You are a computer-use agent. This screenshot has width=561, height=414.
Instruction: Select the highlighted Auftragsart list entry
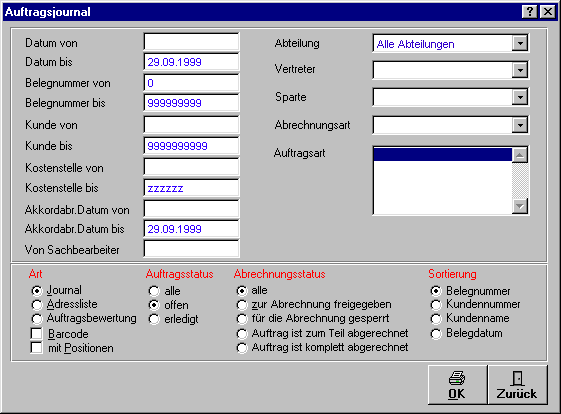point(443,155)
